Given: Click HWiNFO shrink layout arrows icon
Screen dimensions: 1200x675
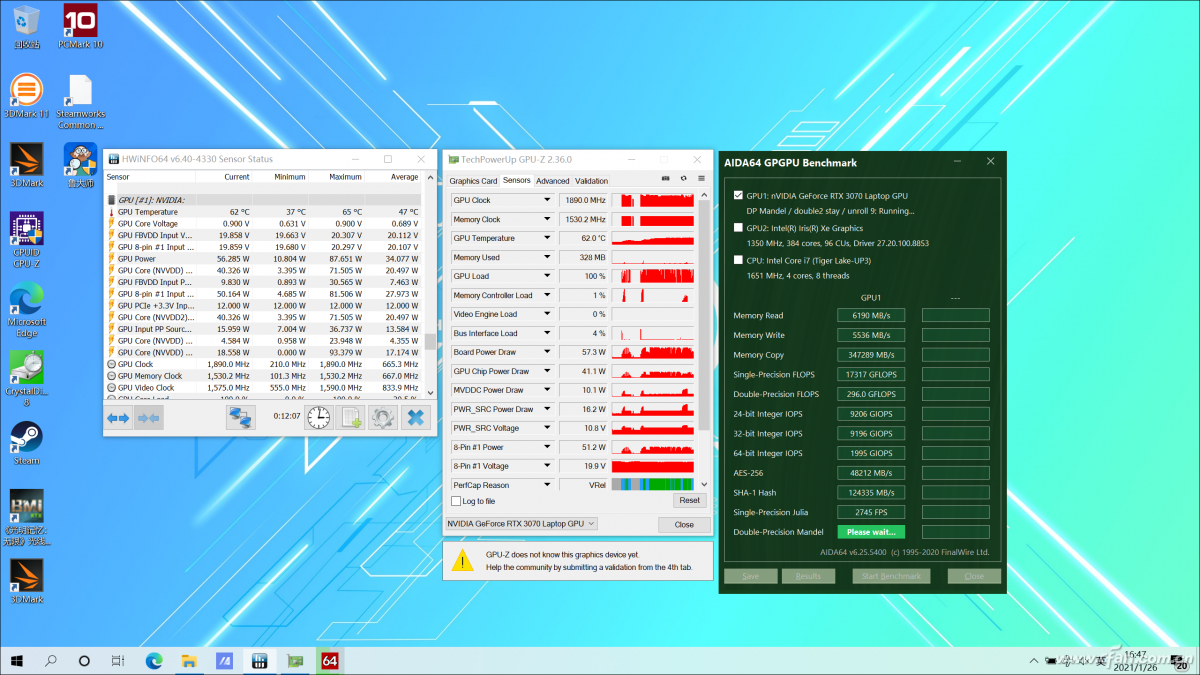Looking at the screenshot, I should (149, 418).
